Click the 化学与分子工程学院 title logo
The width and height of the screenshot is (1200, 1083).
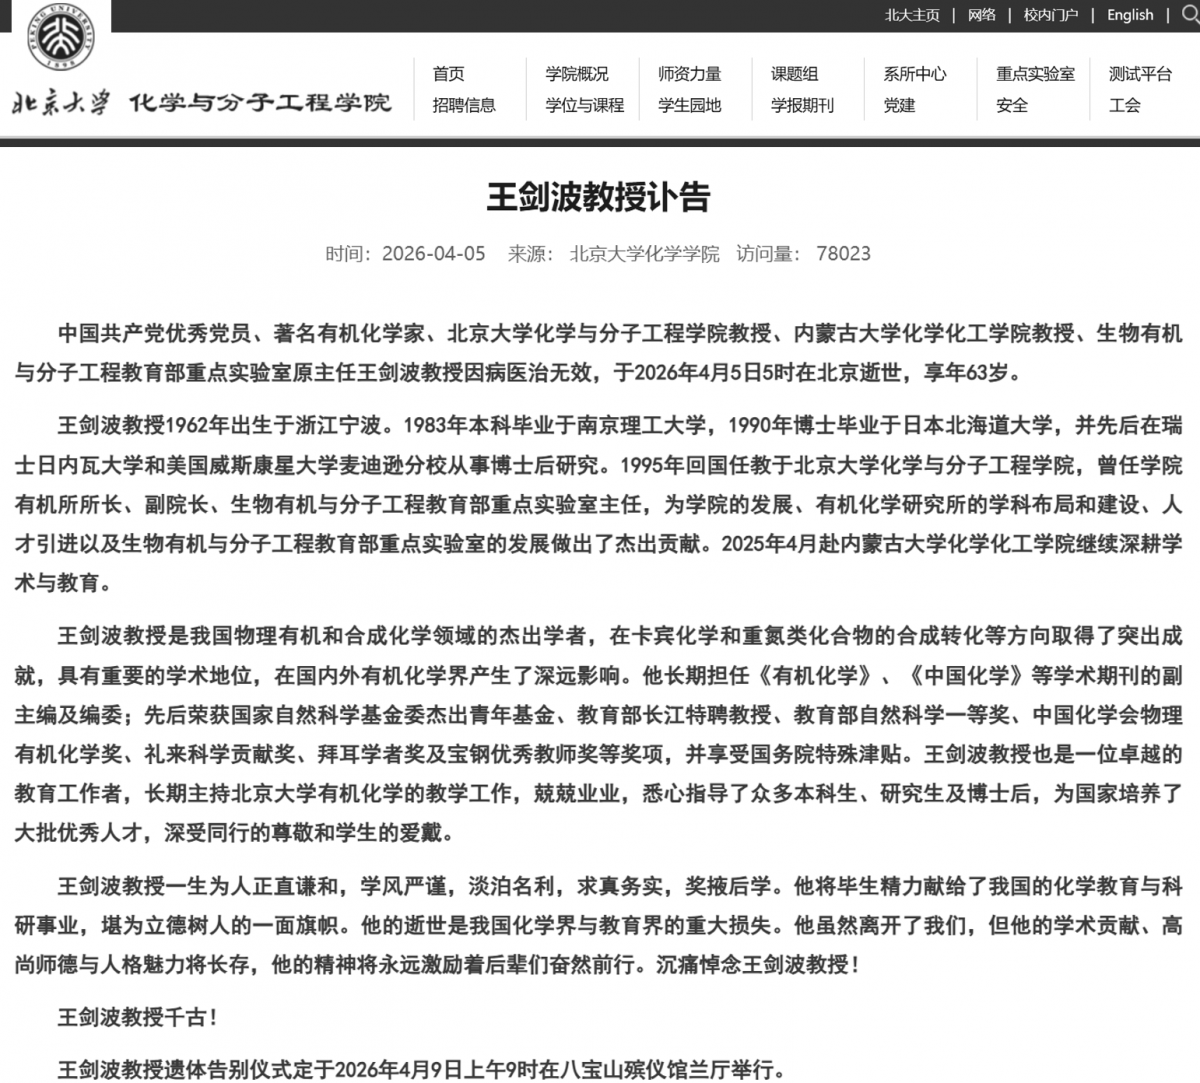(x=260, y=103)
